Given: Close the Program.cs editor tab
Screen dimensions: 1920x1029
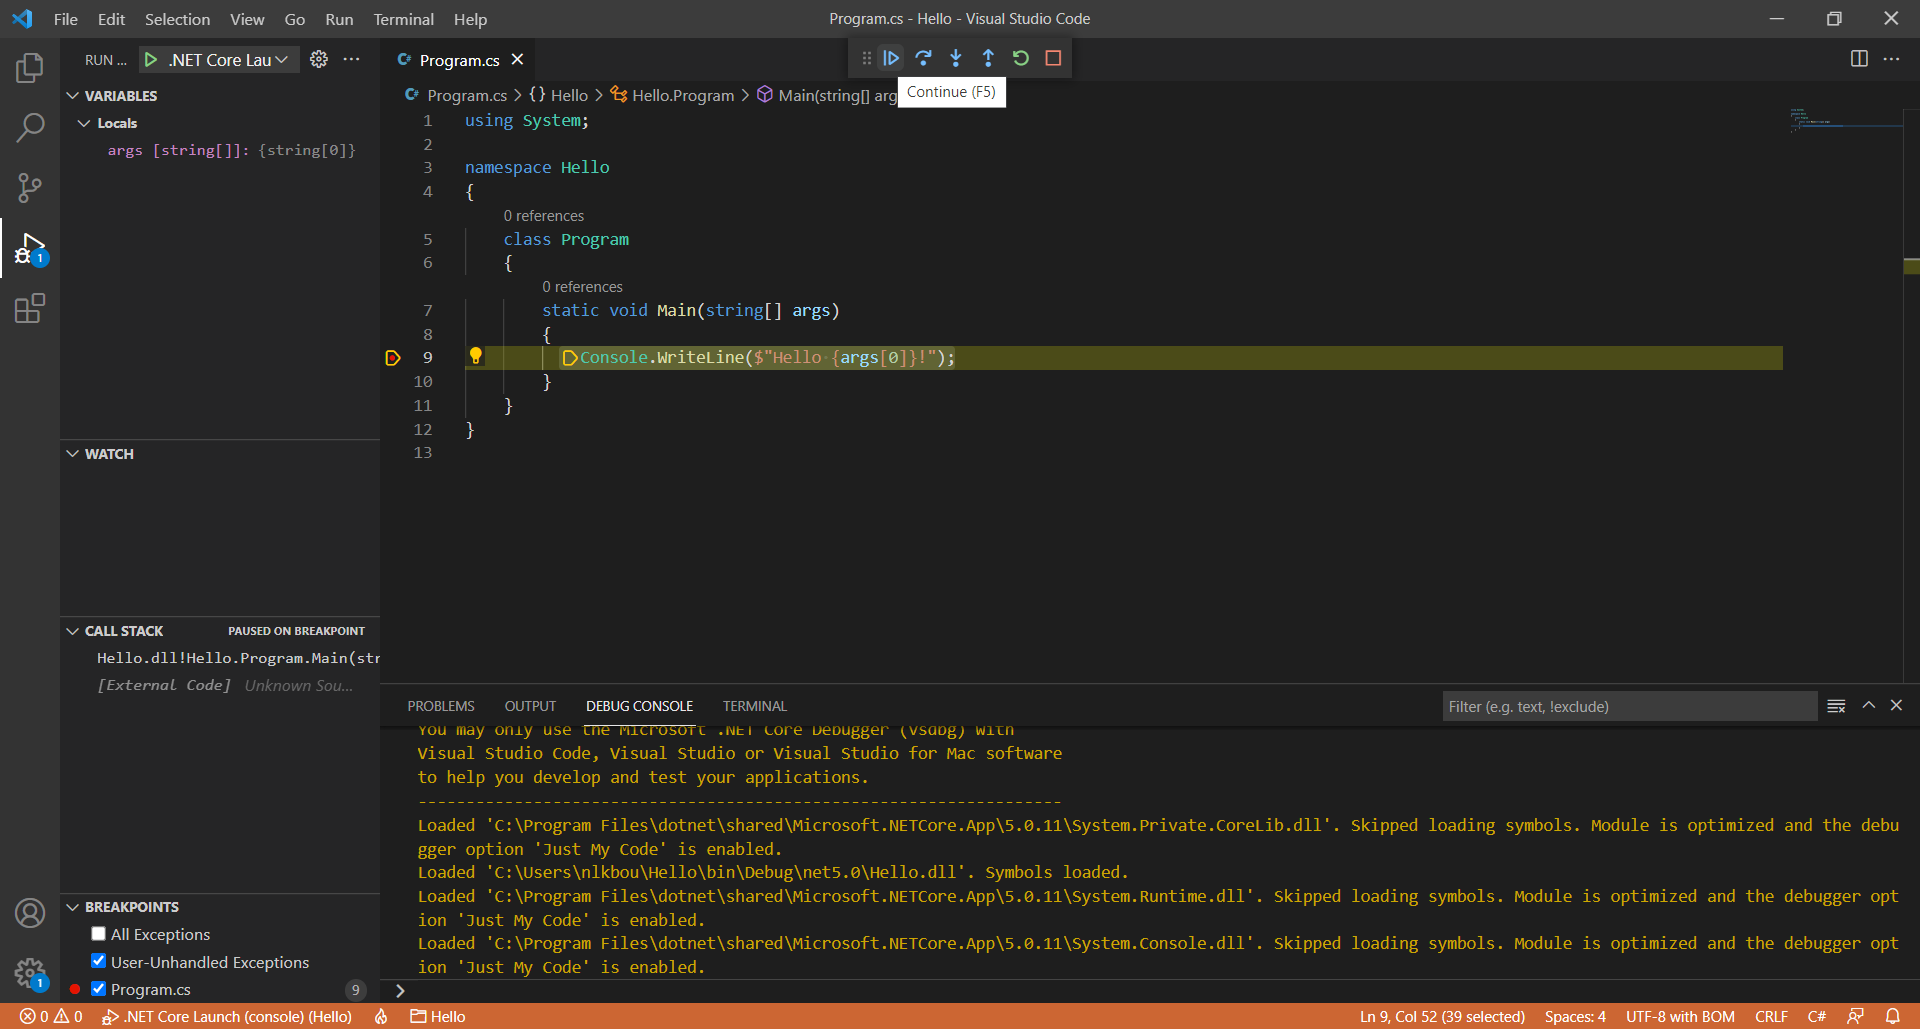Looking at the screenshot, I should [x=517, y=60].
